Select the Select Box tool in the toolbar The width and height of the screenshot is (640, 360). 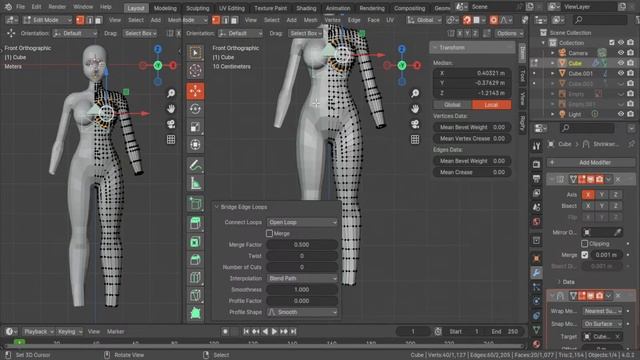[195, 53]
